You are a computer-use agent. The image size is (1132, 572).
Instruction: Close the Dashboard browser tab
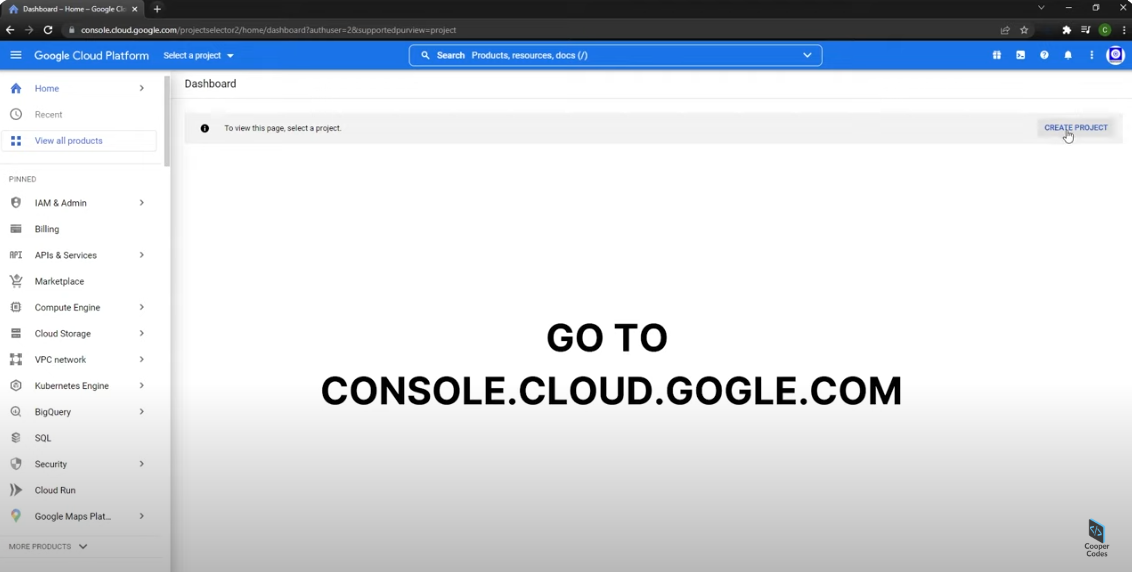pos(135,9)
